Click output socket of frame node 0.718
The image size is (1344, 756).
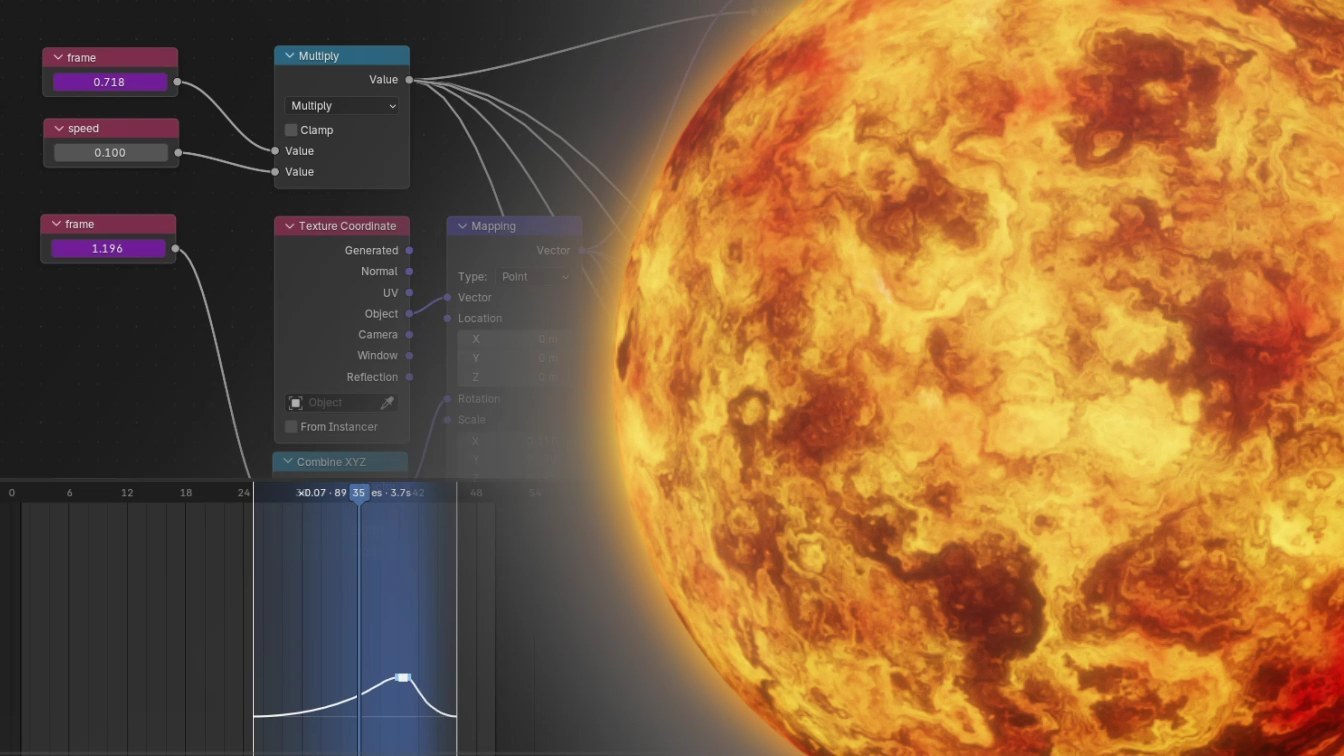177,82
